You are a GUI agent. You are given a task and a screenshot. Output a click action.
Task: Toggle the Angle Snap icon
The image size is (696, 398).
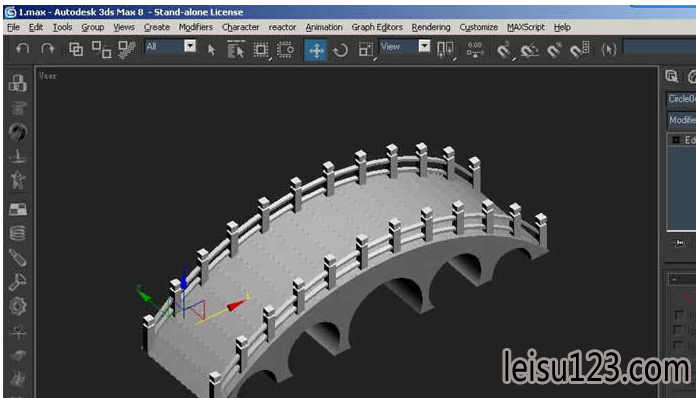click(529, 50)
